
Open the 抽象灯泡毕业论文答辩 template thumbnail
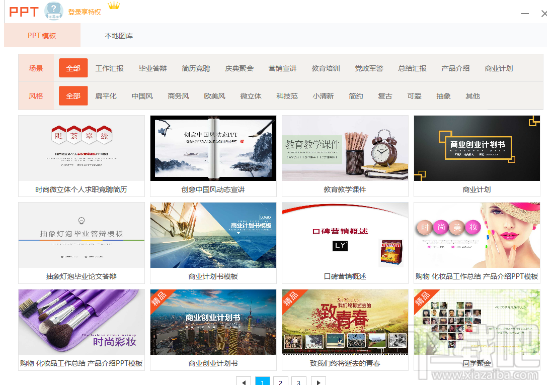point(81,235)
